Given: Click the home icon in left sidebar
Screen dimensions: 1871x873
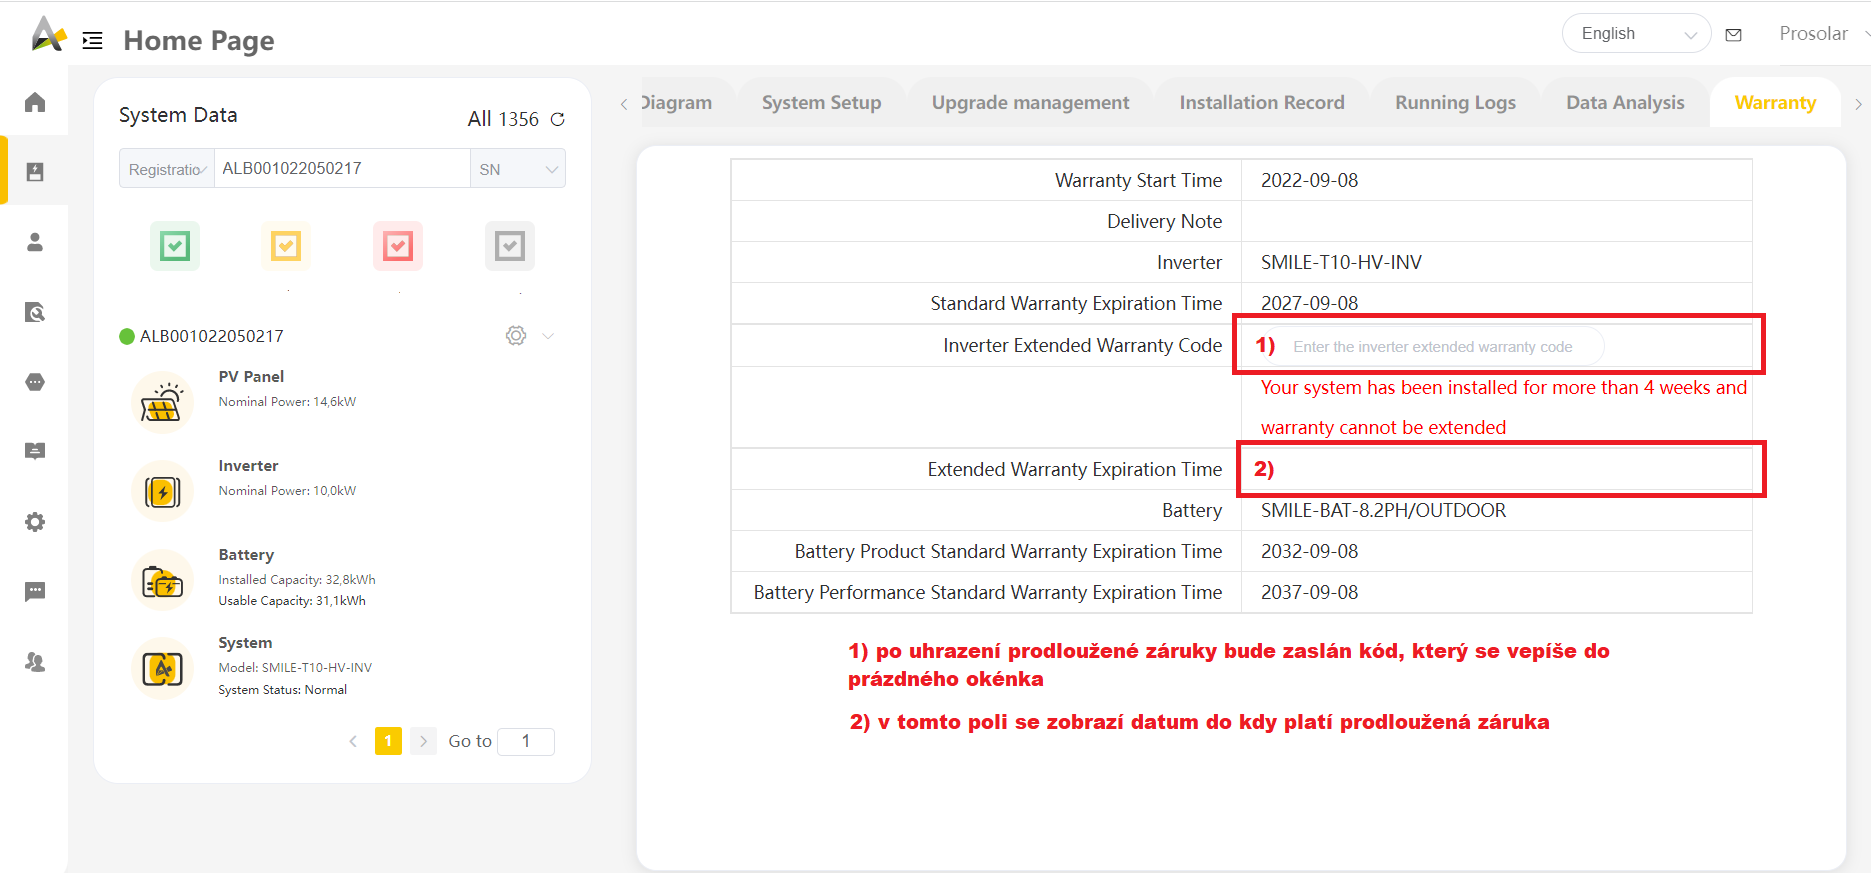Looking at the screenshot, I should (x=35, y=102).
